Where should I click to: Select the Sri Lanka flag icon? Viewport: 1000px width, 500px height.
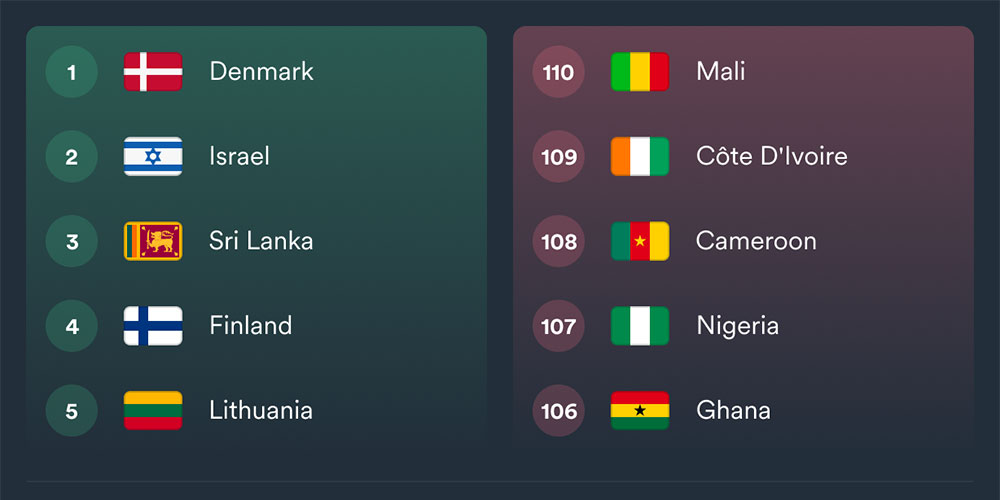coord(153,241)
